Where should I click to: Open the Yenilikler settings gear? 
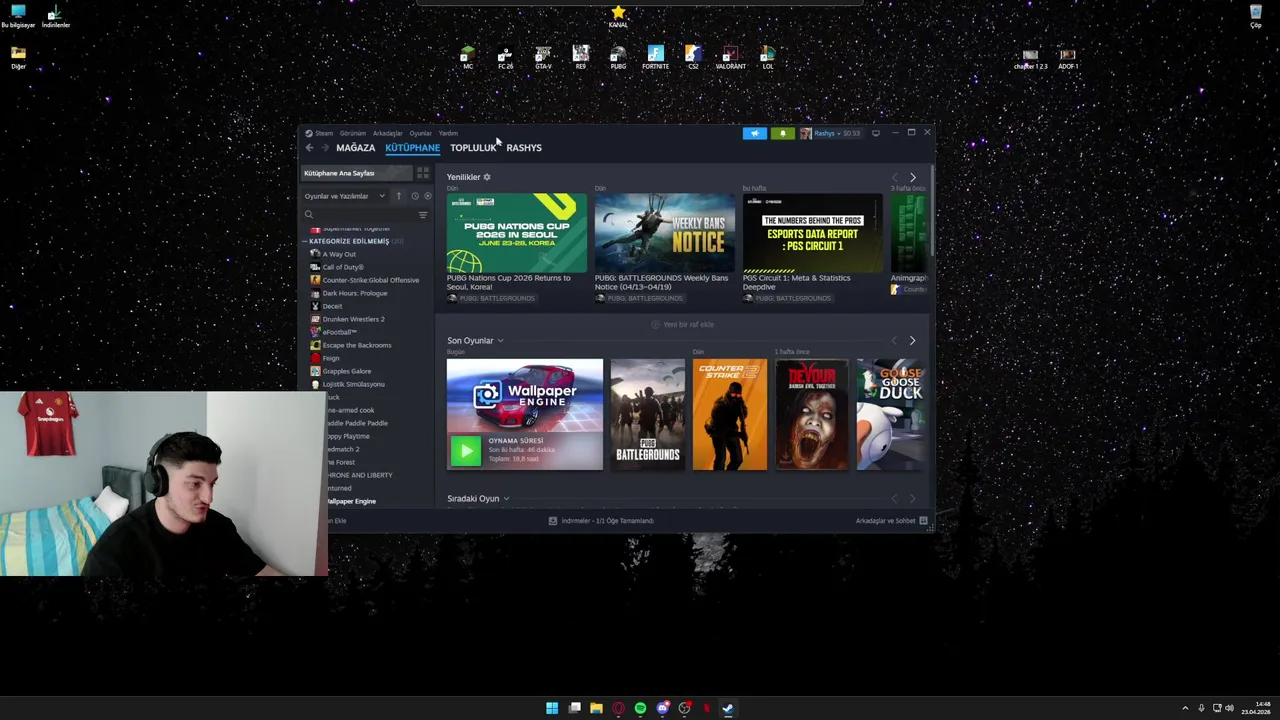487,177
